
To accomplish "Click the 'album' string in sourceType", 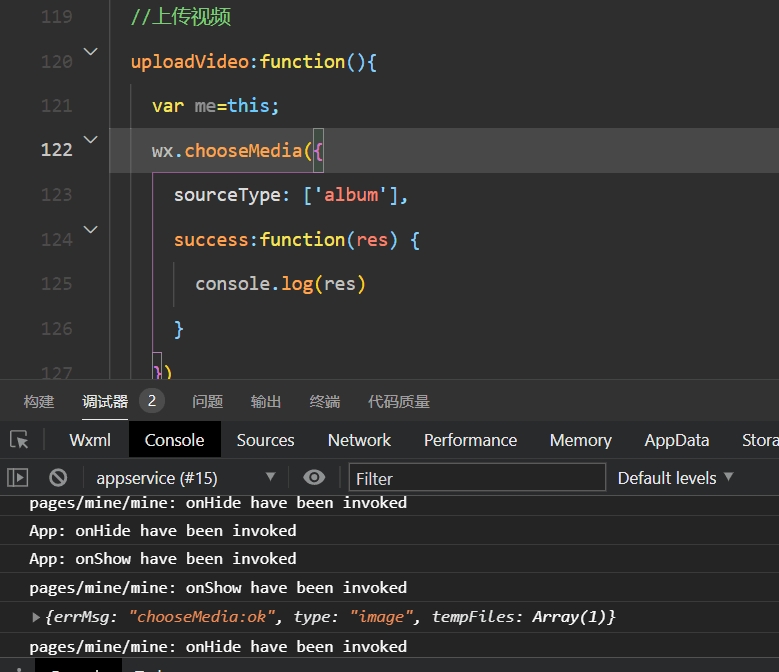I will (x=351, y=195).
